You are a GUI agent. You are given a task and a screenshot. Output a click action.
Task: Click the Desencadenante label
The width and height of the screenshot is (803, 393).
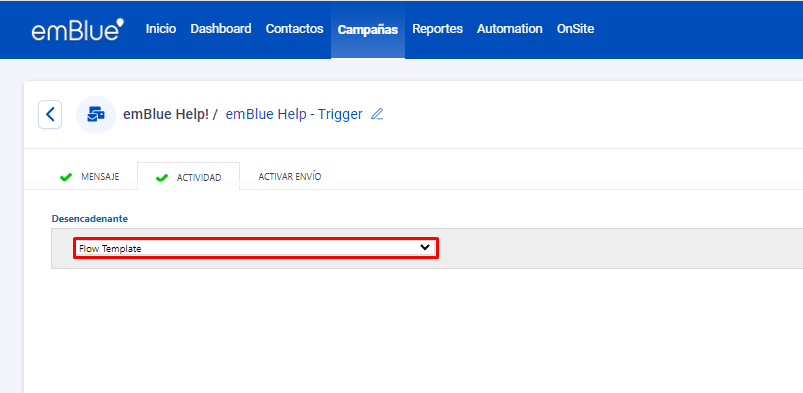(x=90, y=219)
